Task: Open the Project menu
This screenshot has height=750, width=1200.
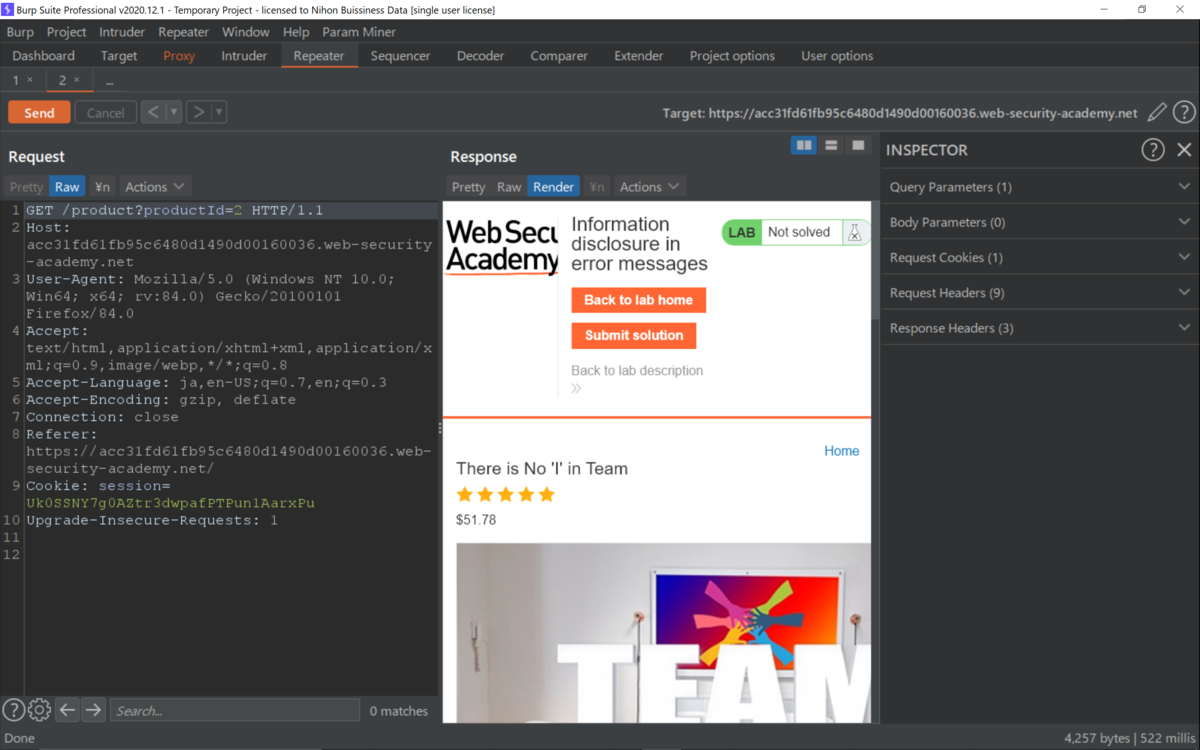Action: 67,32
